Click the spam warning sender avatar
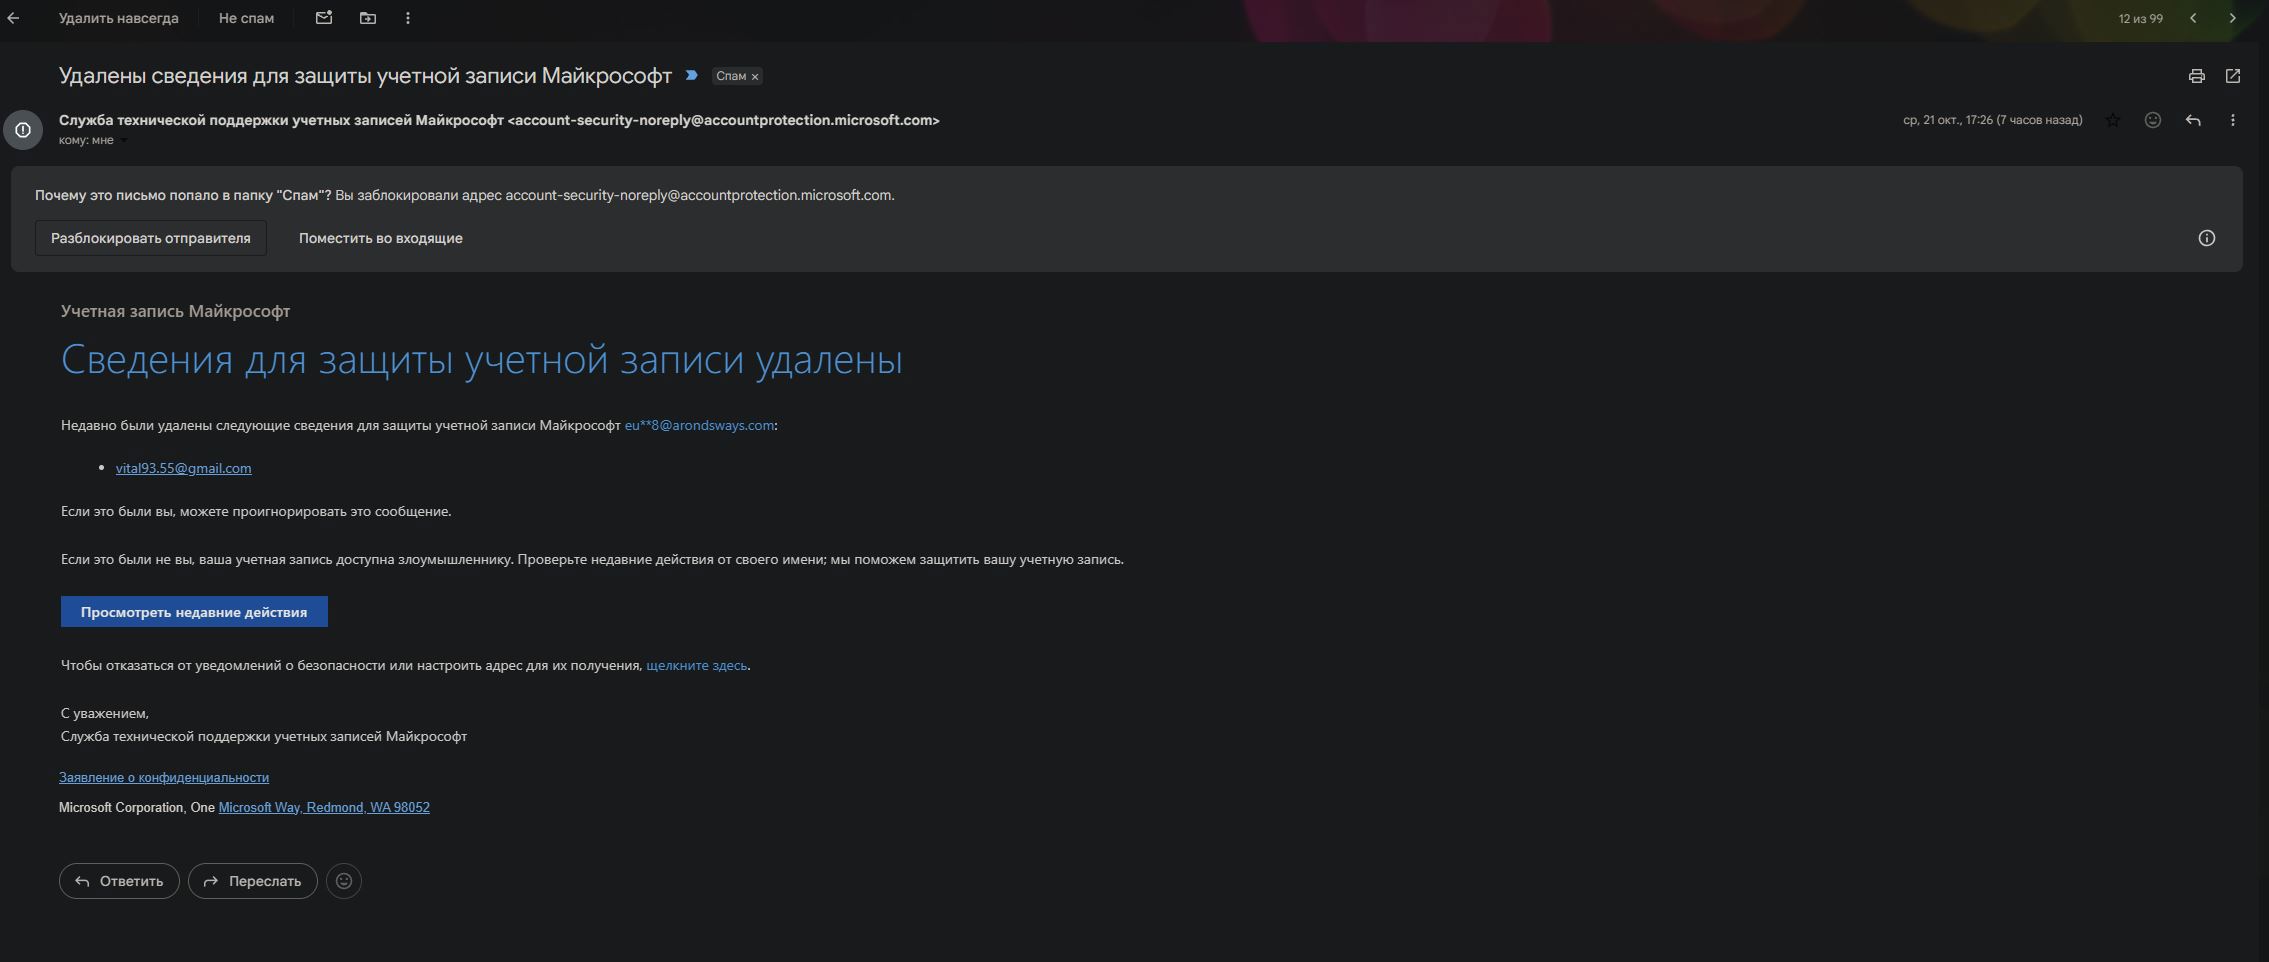The height and width of the screenshot is (962, 2269). pyautogui.click(x=23, y=130)
